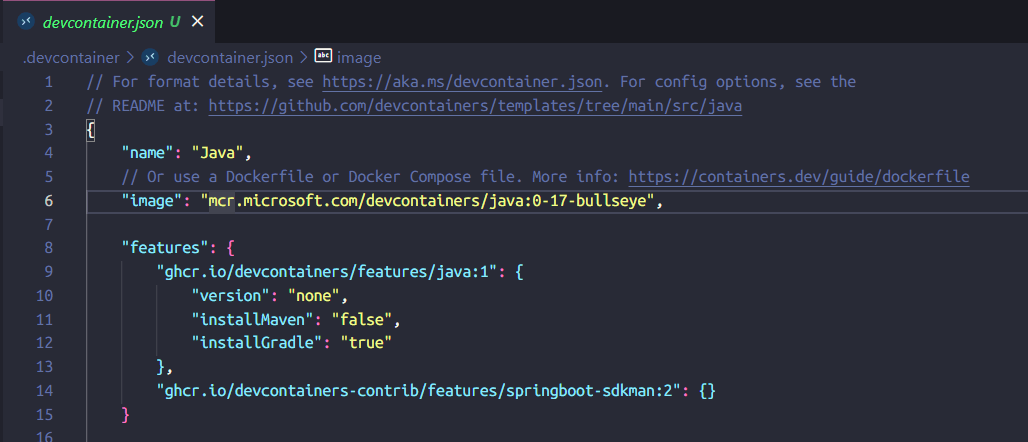The width and height of the screenshot is (1028, 442).
Task: Click the "features" key
Action: (165, 248)
